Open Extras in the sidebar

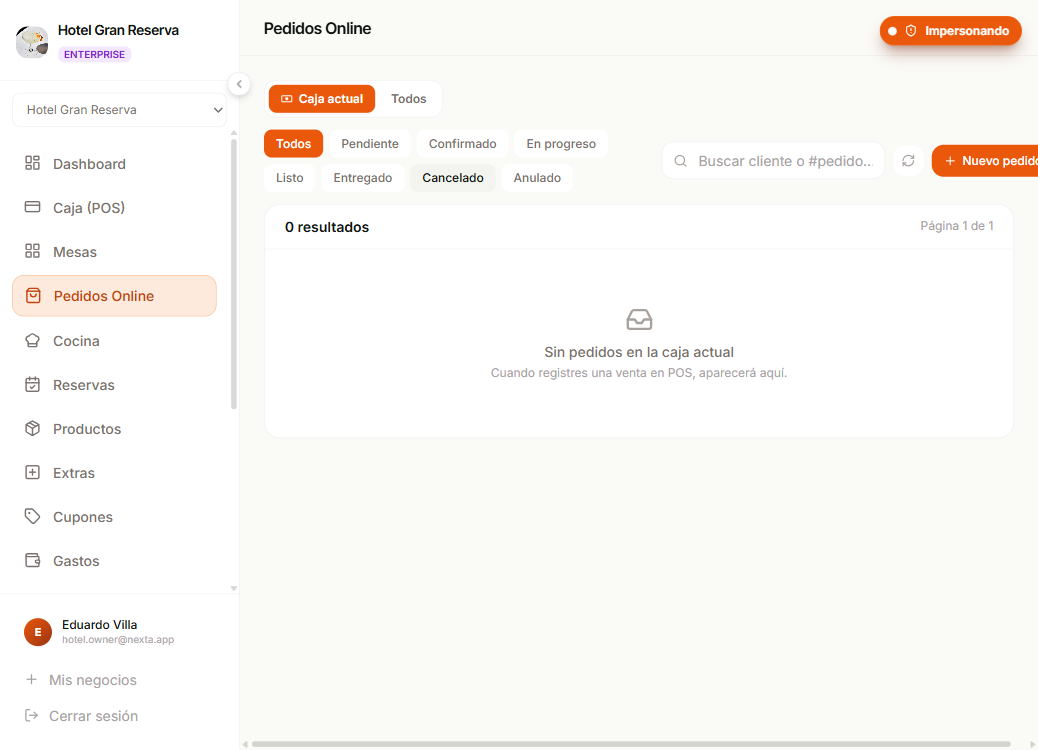(x=115, y=473)
